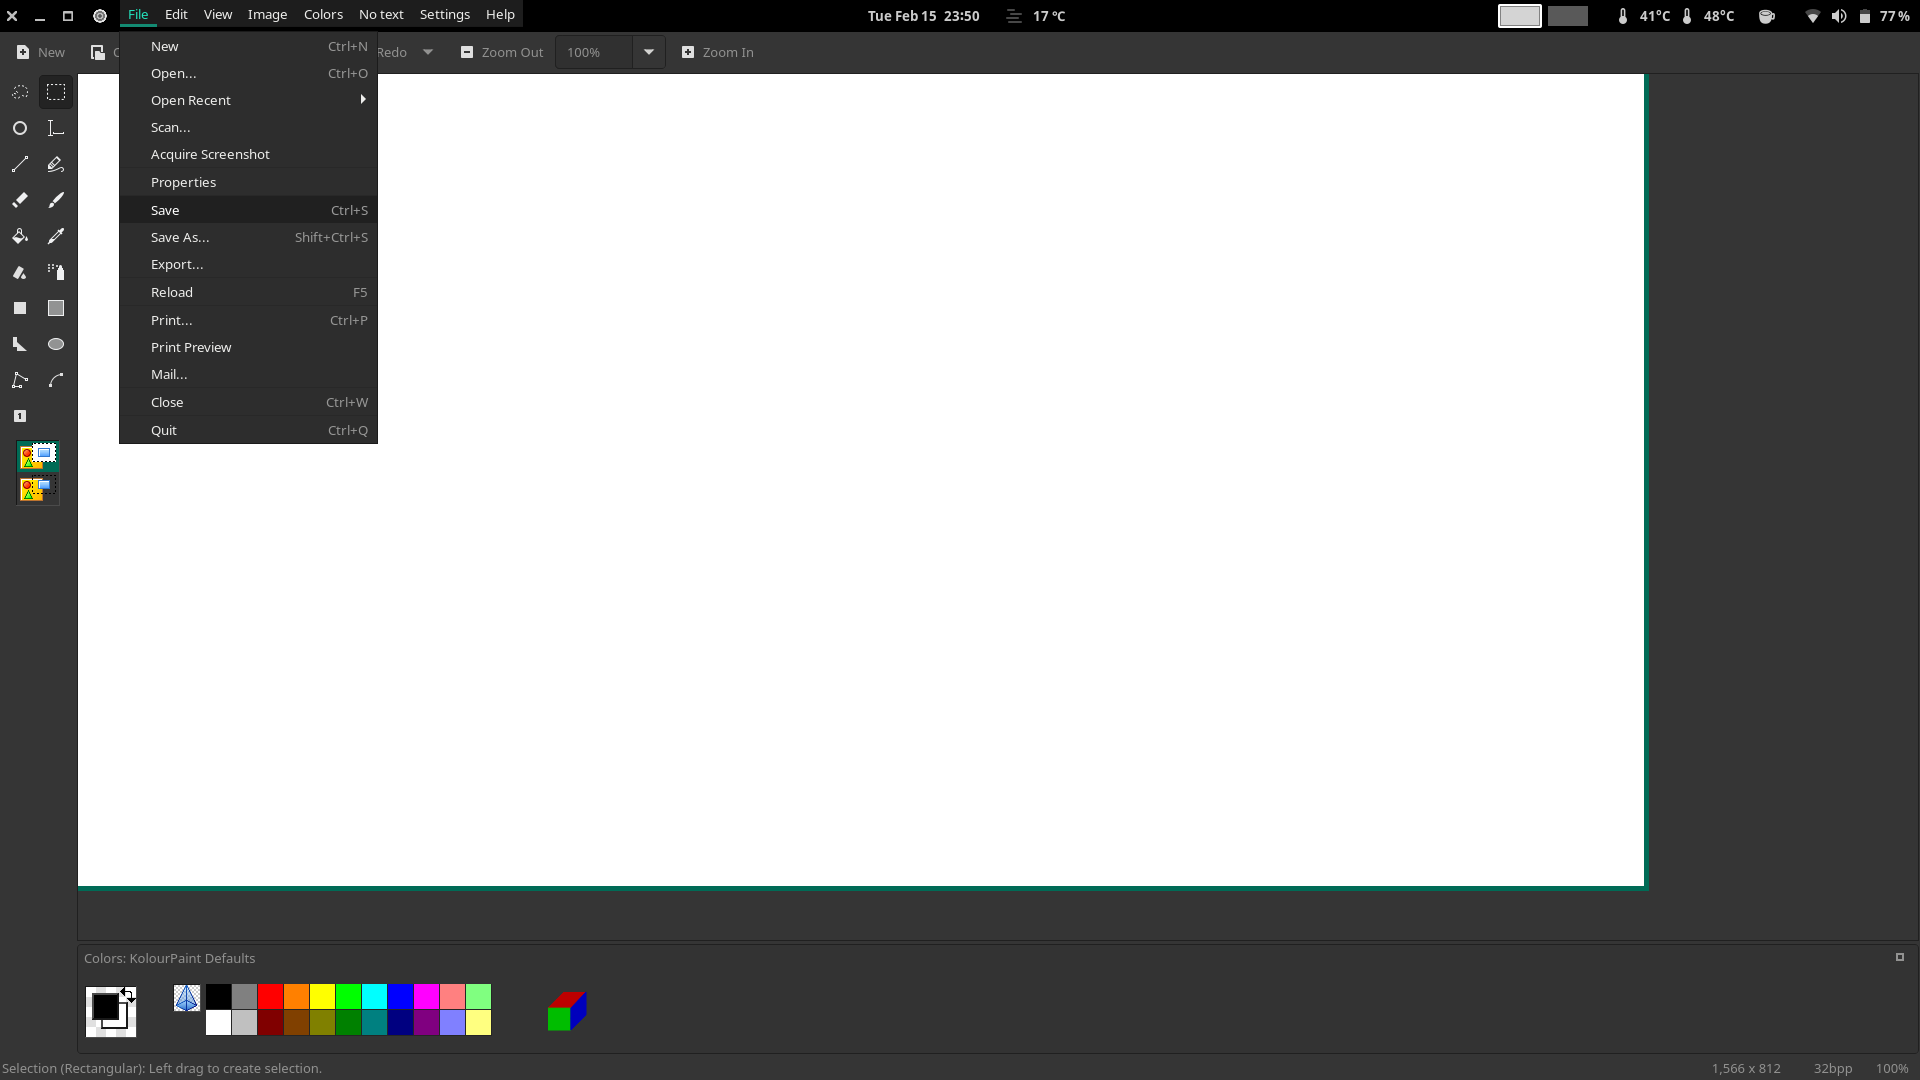Click Save As in File menu

click(x=180, y=237)
